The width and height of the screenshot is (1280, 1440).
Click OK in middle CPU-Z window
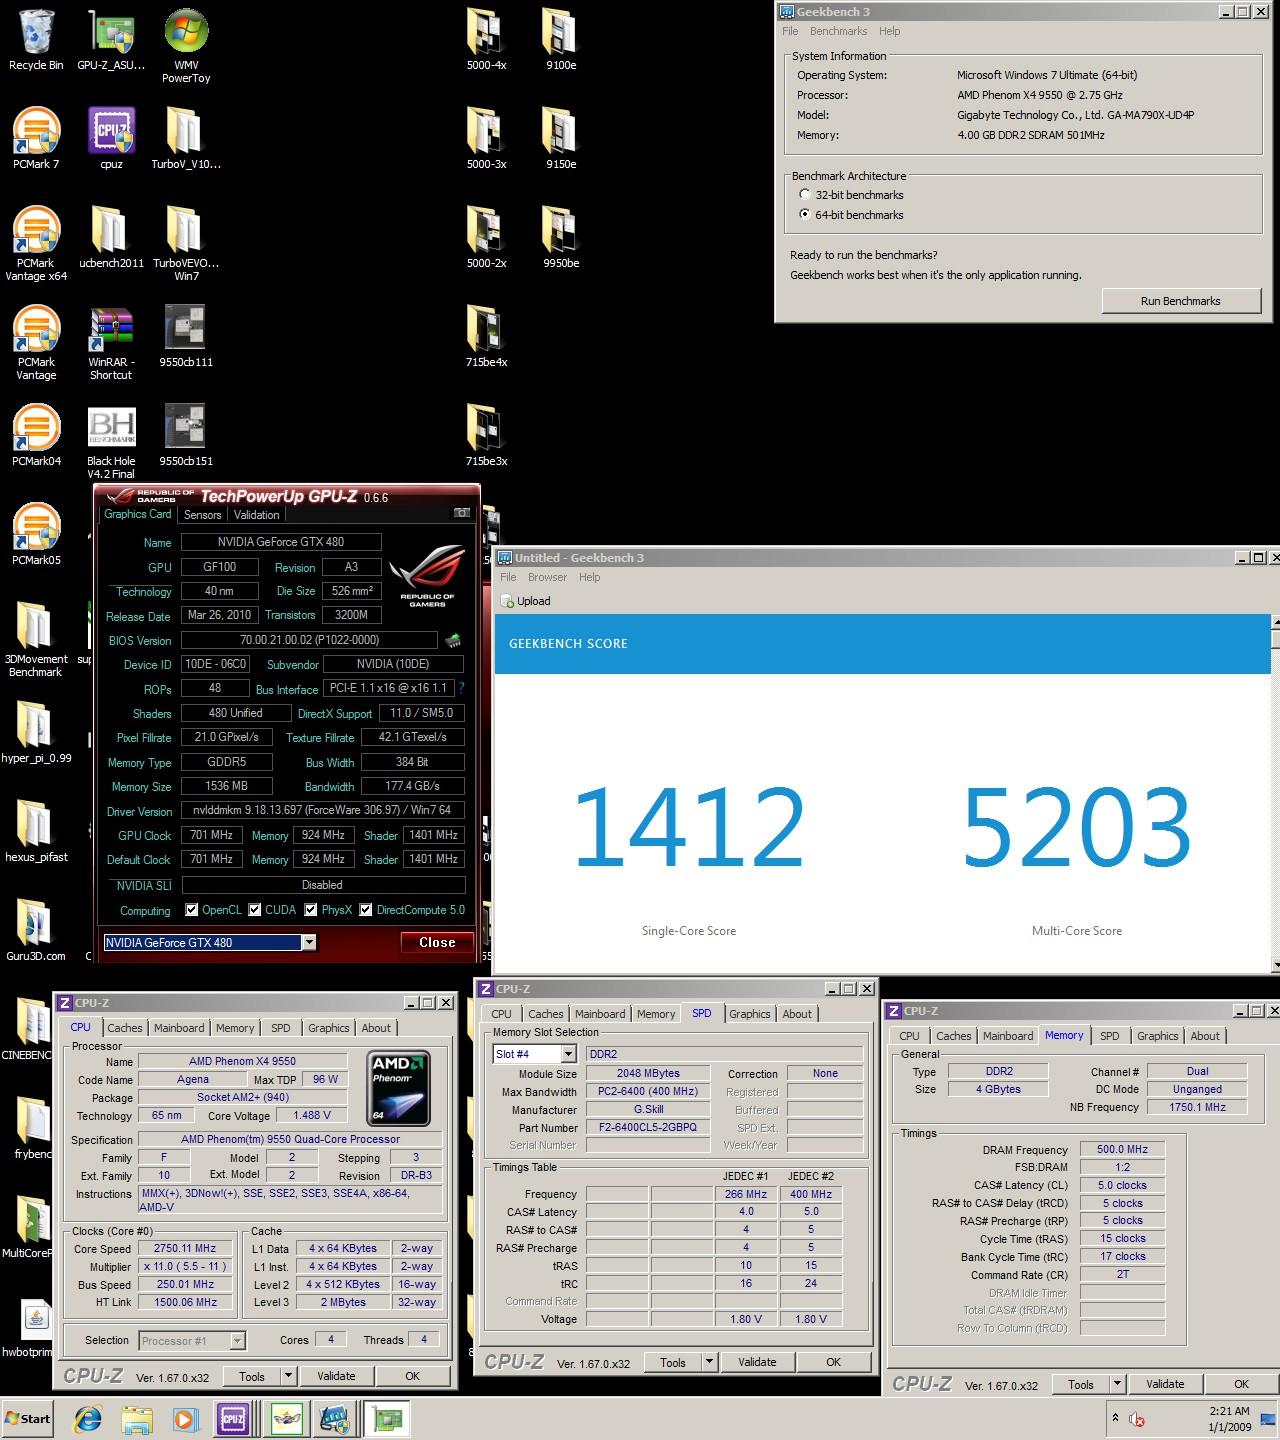click(x=833, y=1362)
